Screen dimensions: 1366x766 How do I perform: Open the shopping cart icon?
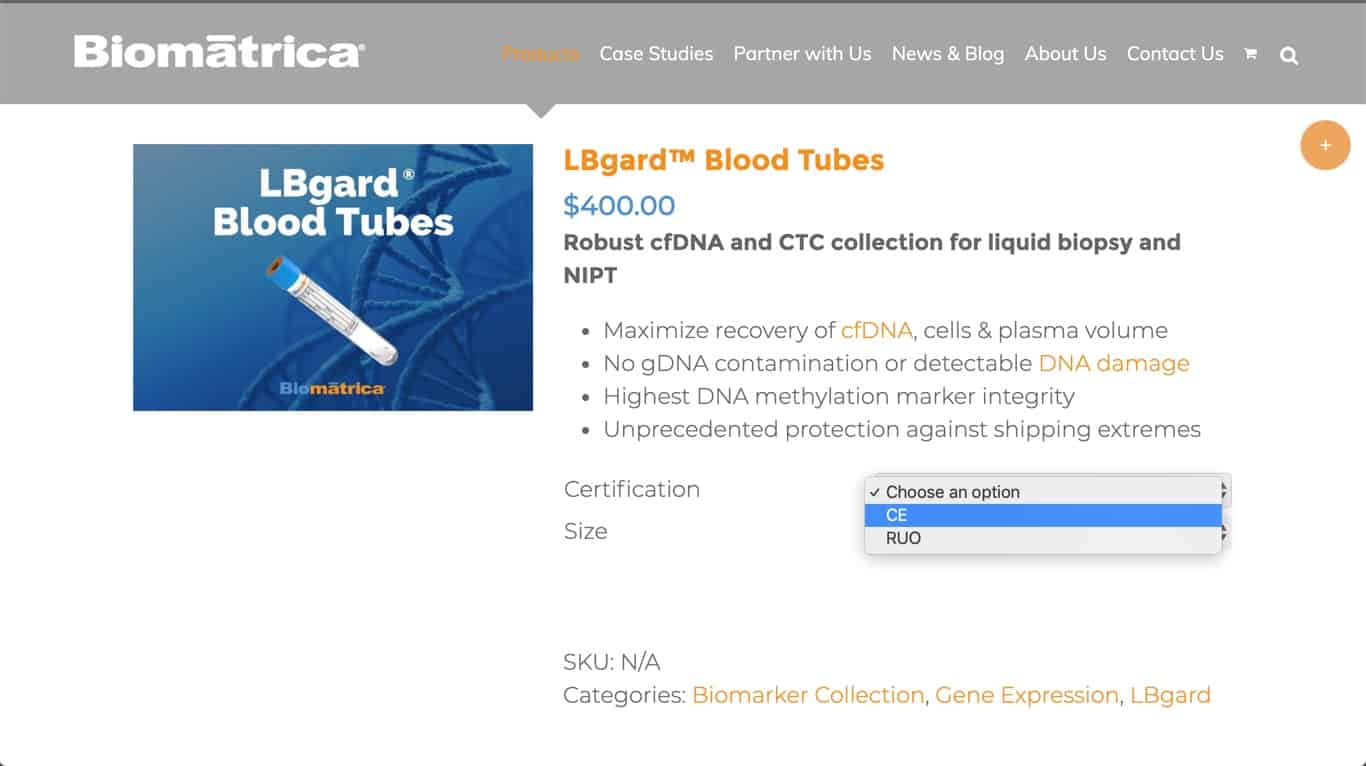(x=1250, y=54)
